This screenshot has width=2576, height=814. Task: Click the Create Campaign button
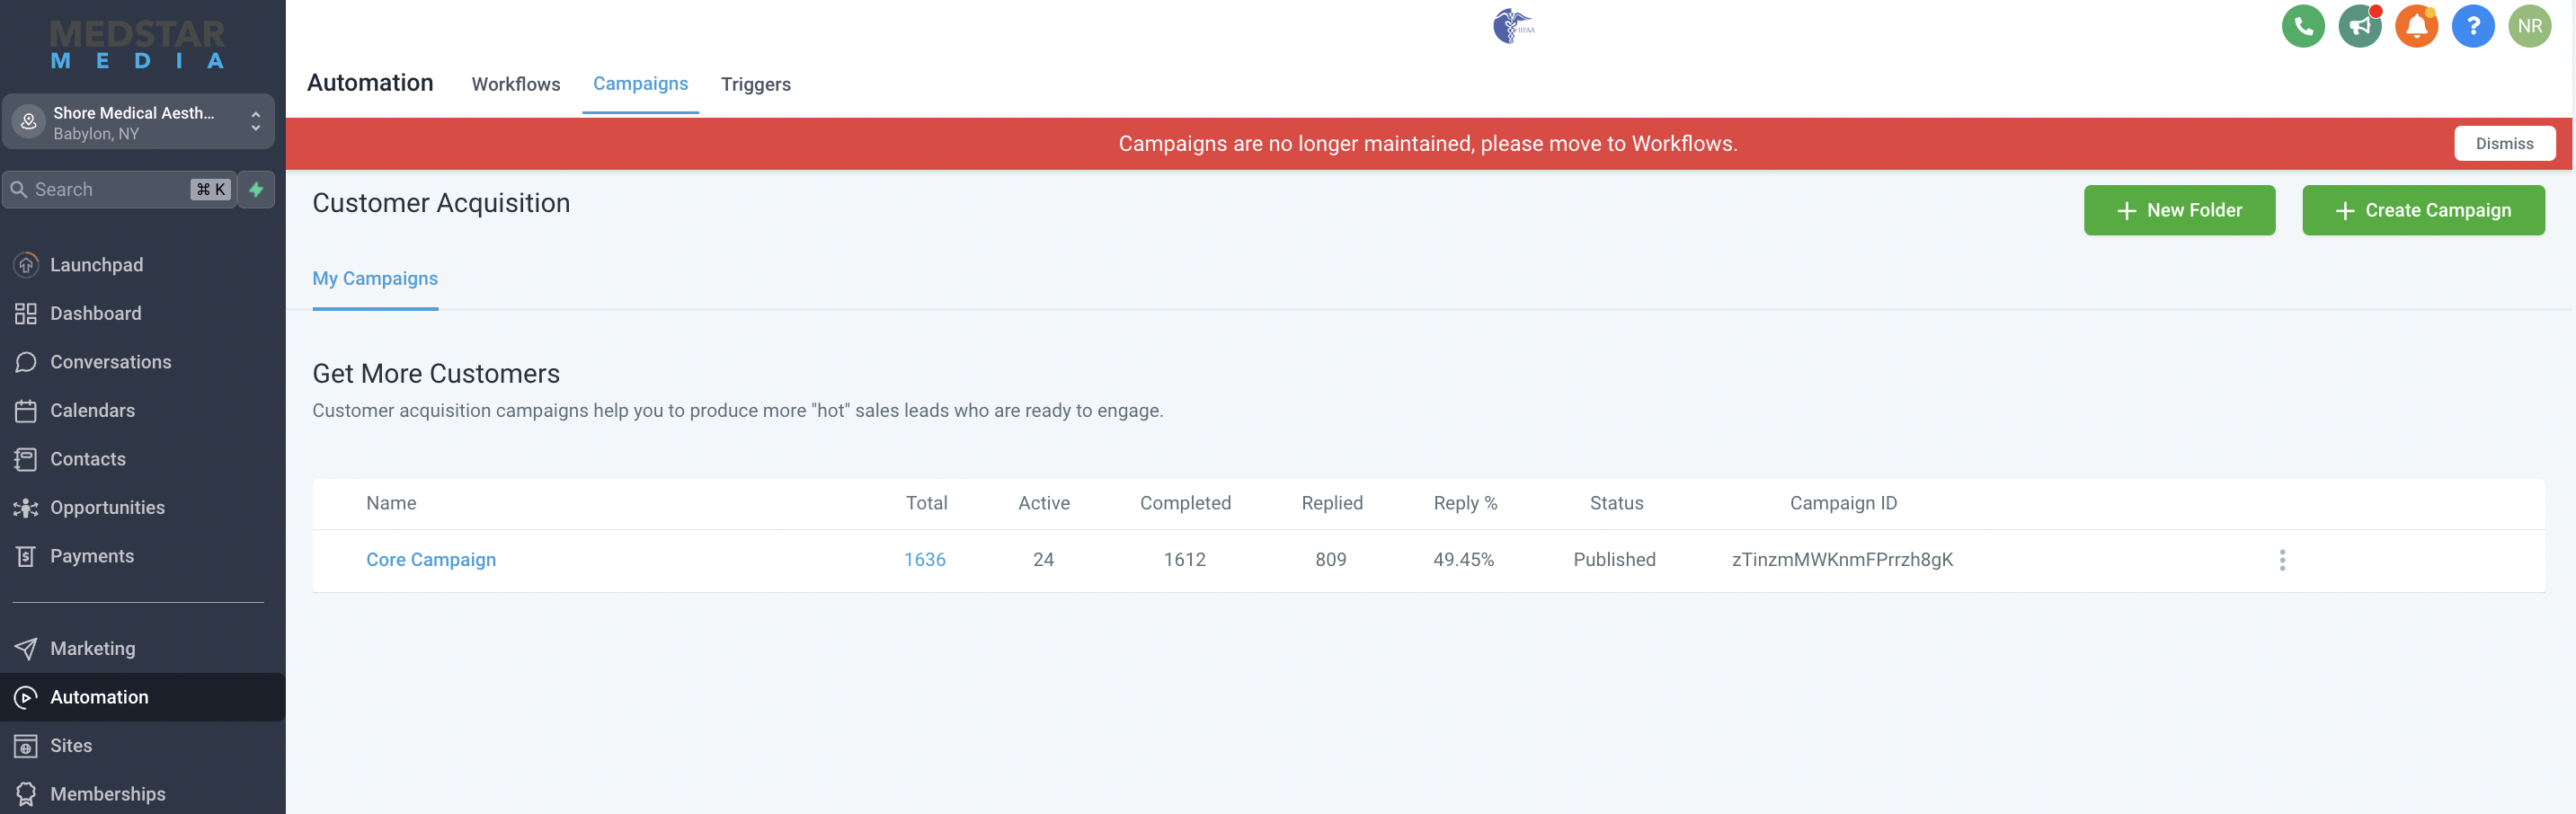(x=2423, y=210)
